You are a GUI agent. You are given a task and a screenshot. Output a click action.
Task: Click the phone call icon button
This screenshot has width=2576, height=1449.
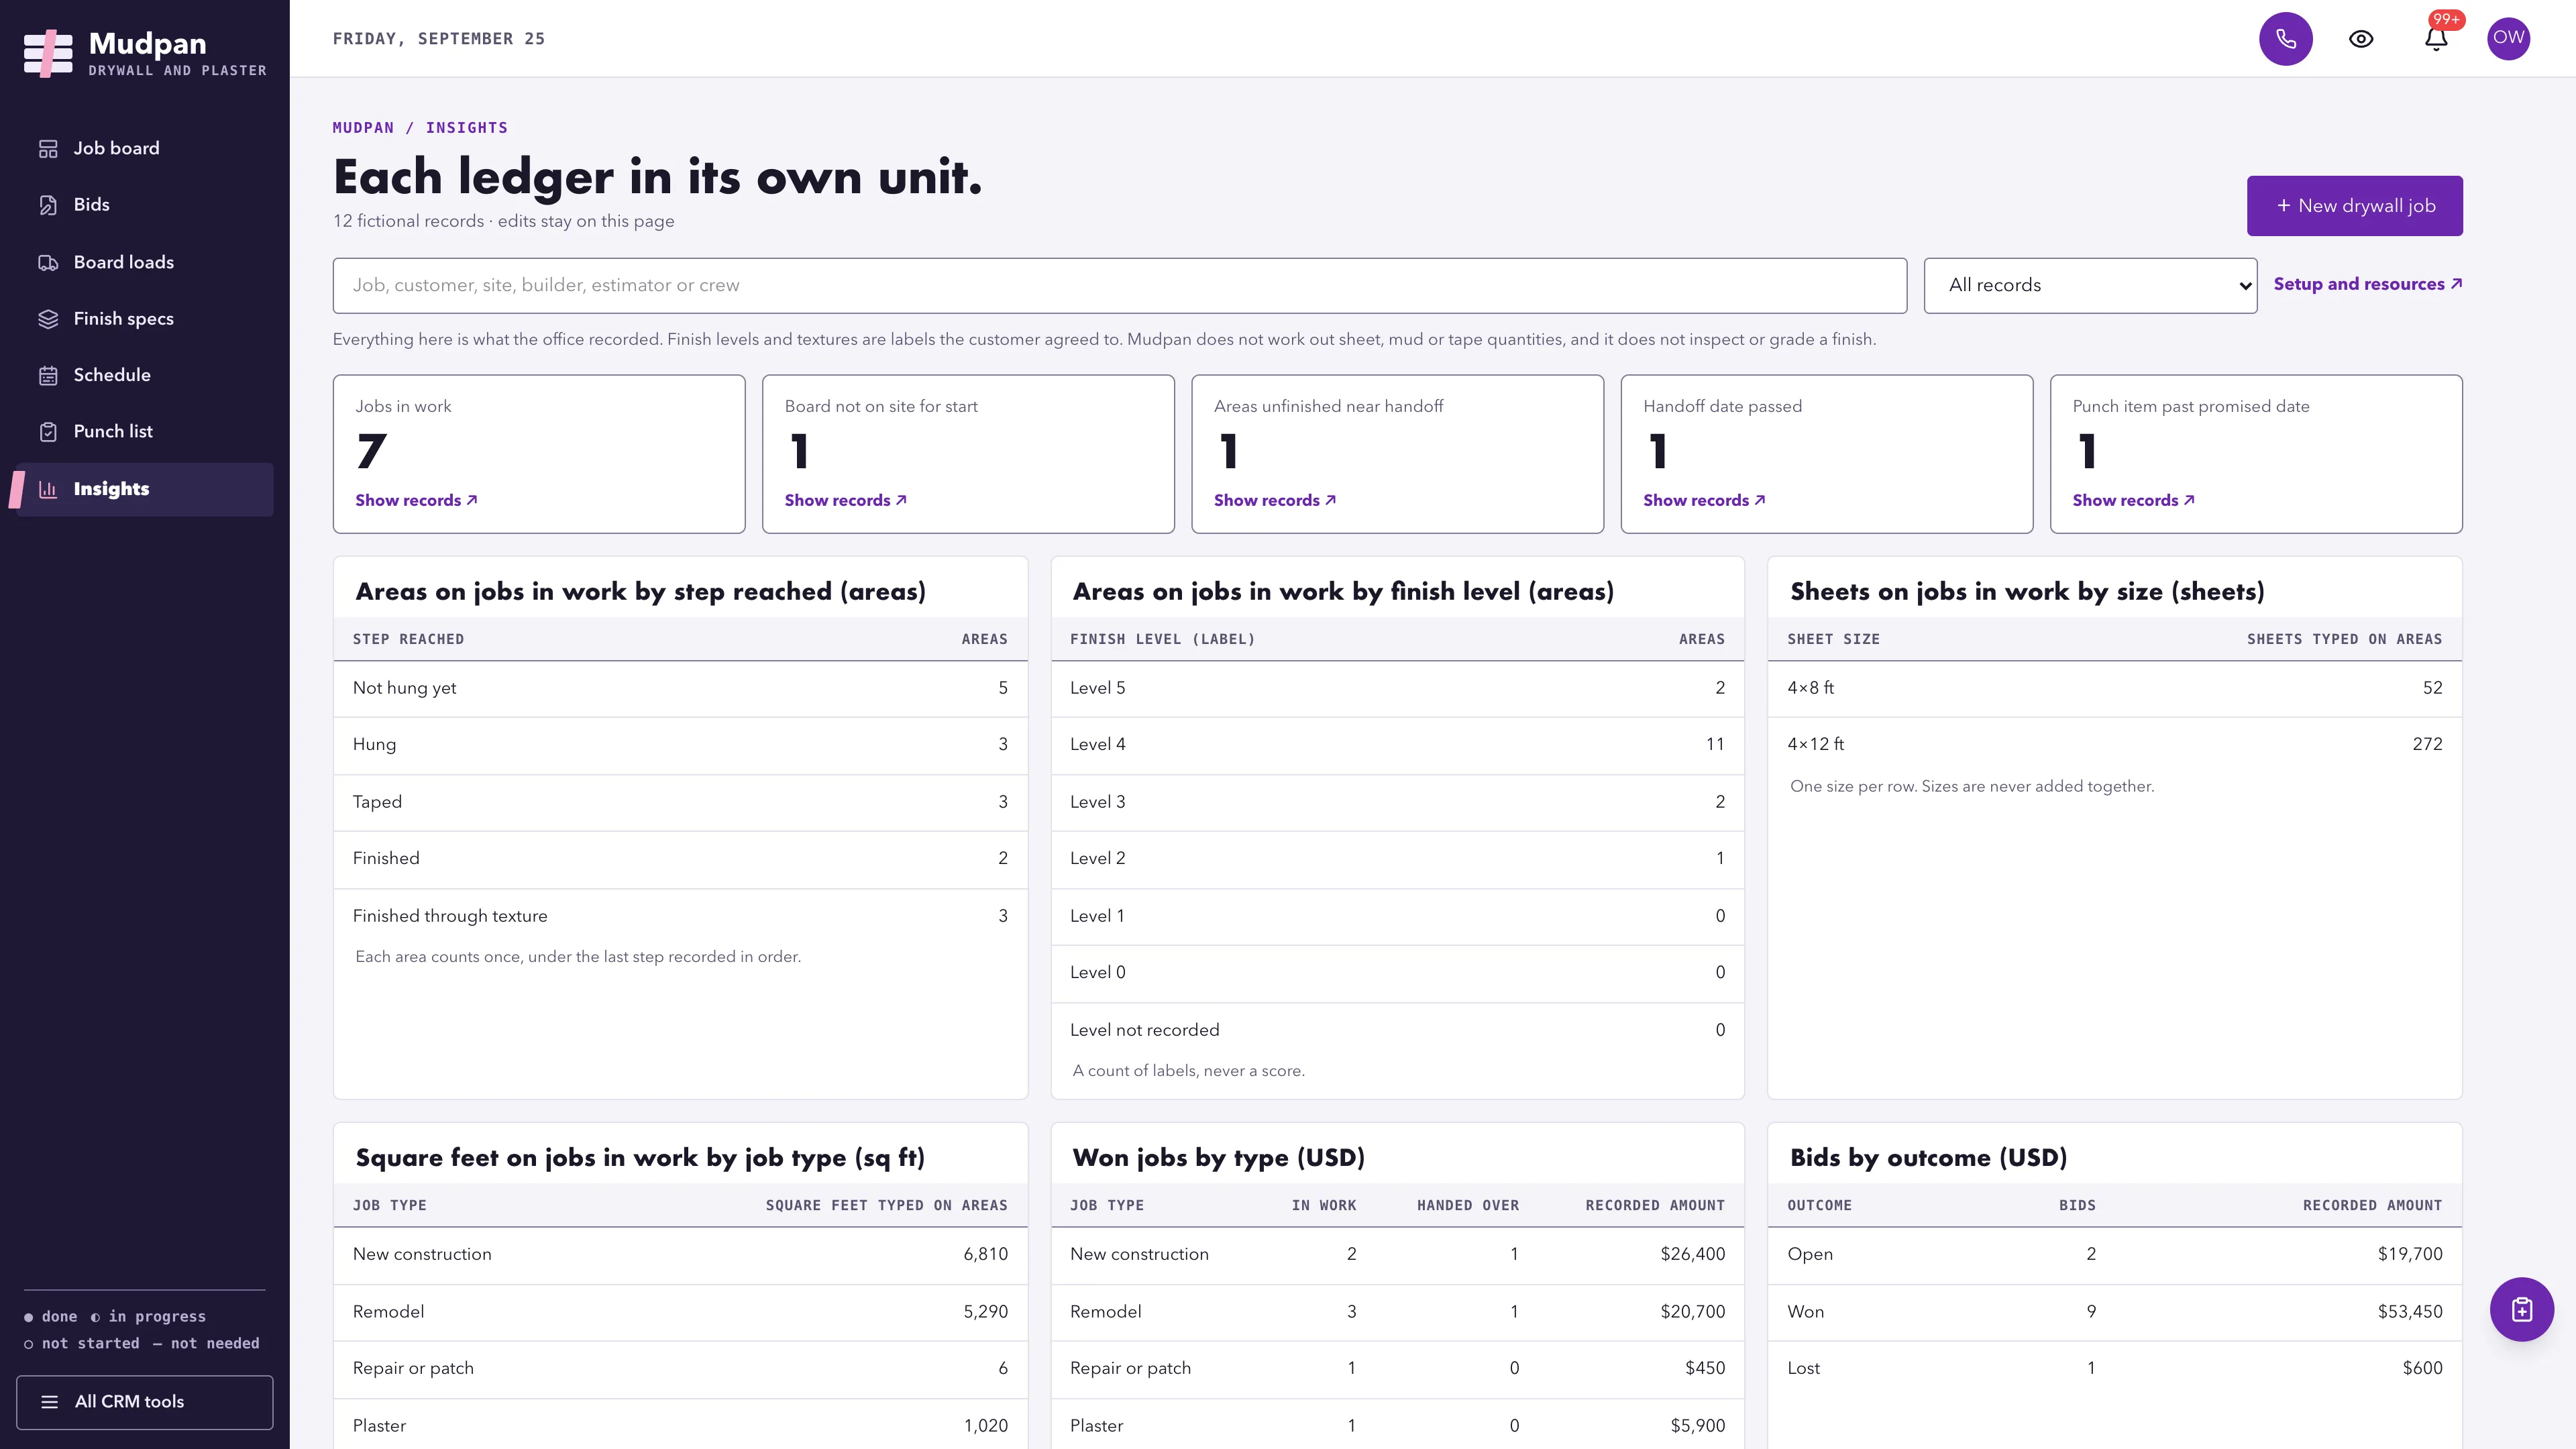pos(2285,39)
